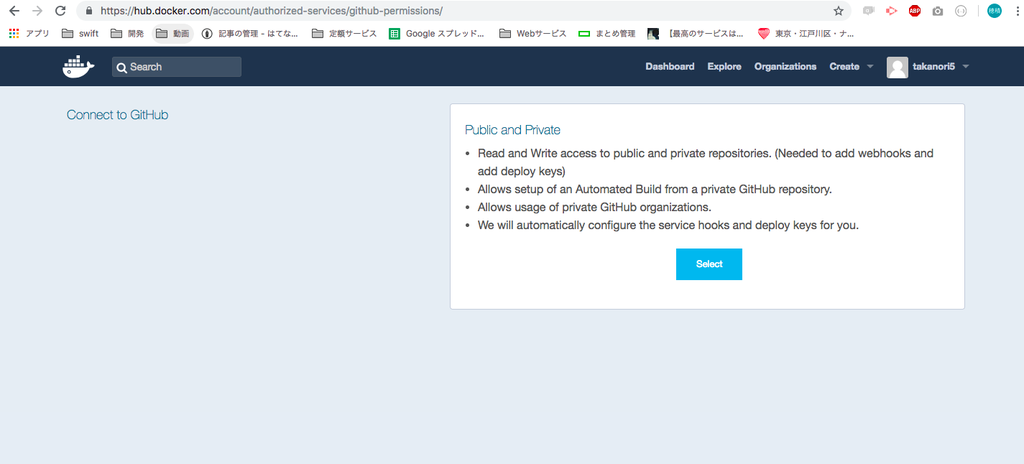Click the takanori5 user avatar
Image resolution: width=1024 pixels, height=464 pixels.
(897, 67)
